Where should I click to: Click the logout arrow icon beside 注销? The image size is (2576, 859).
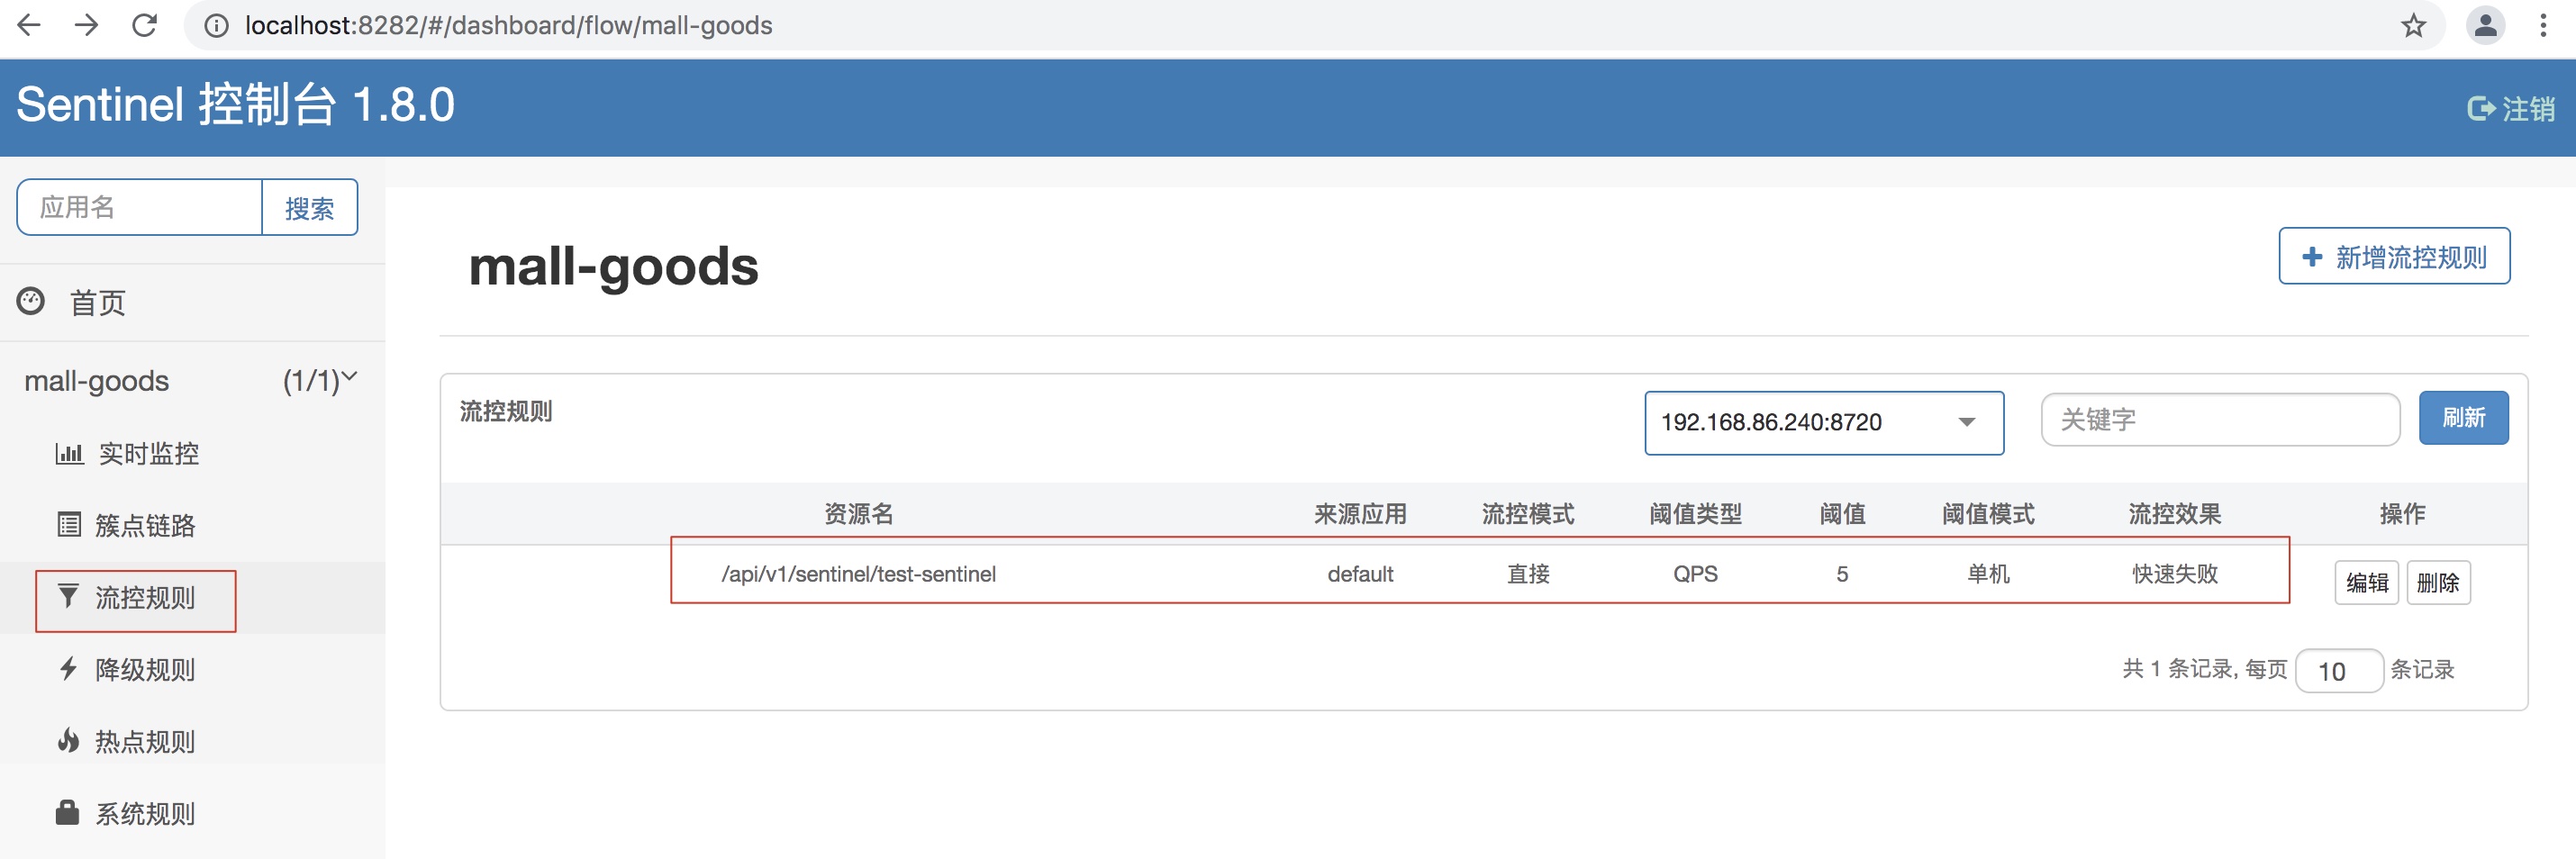2481,108
